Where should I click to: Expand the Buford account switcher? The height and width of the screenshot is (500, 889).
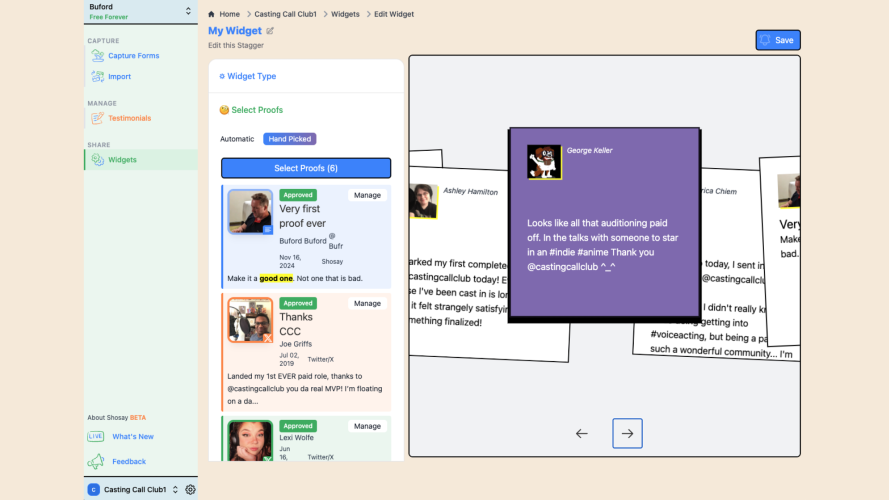188,11
